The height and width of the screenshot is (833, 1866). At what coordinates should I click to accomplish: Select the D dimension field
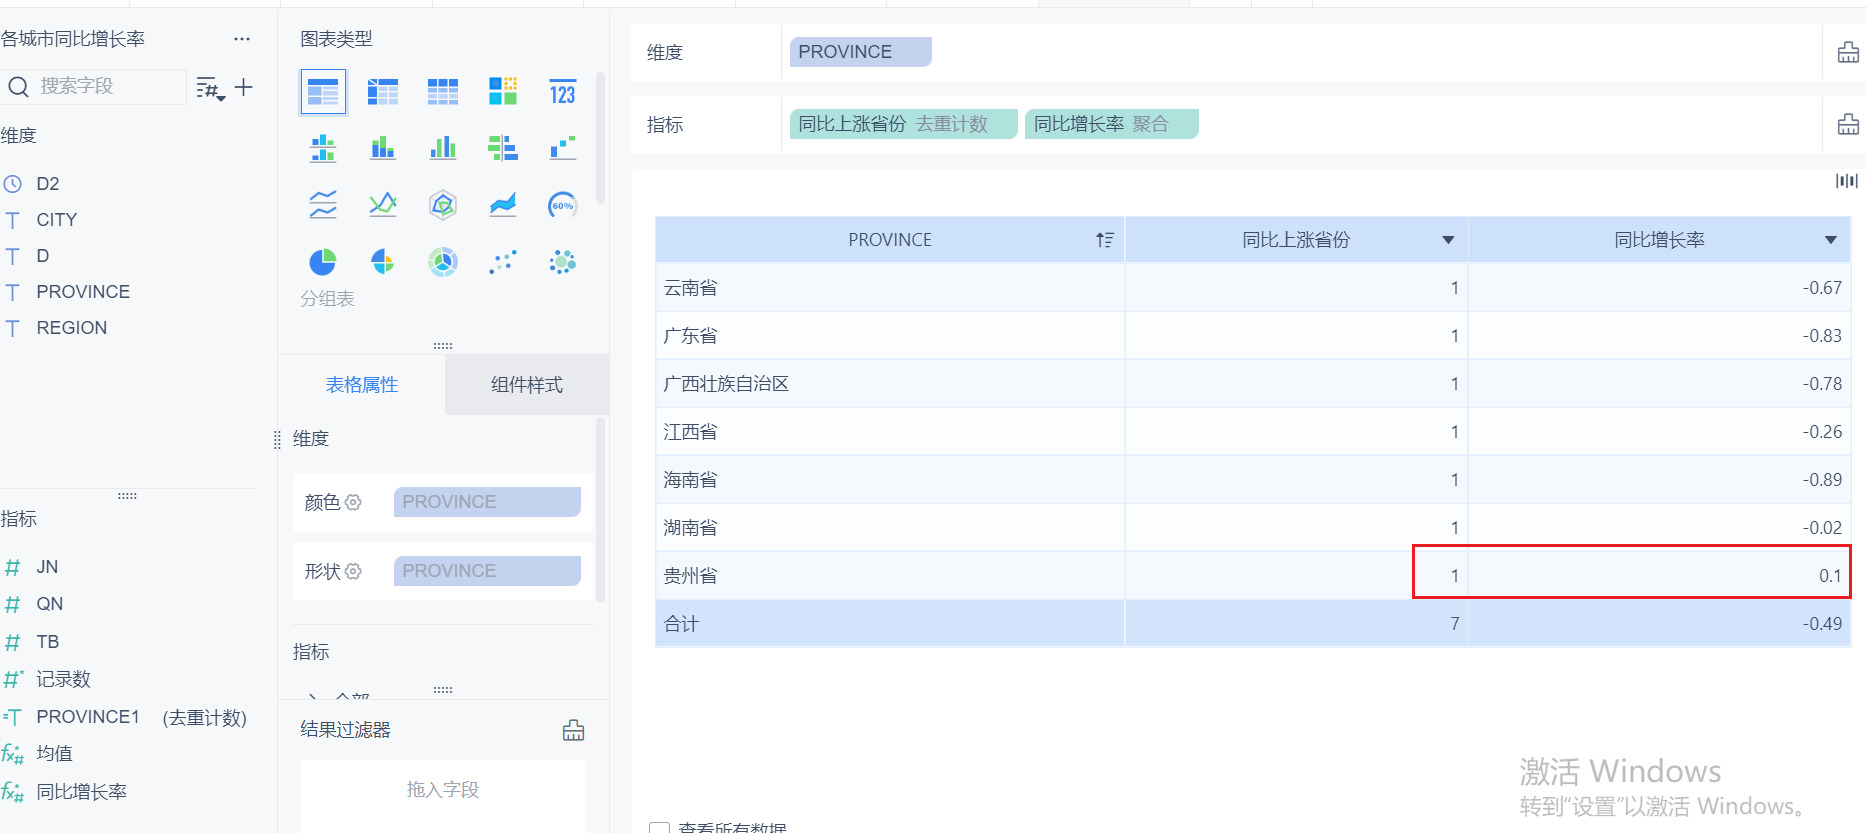point(42,256)
